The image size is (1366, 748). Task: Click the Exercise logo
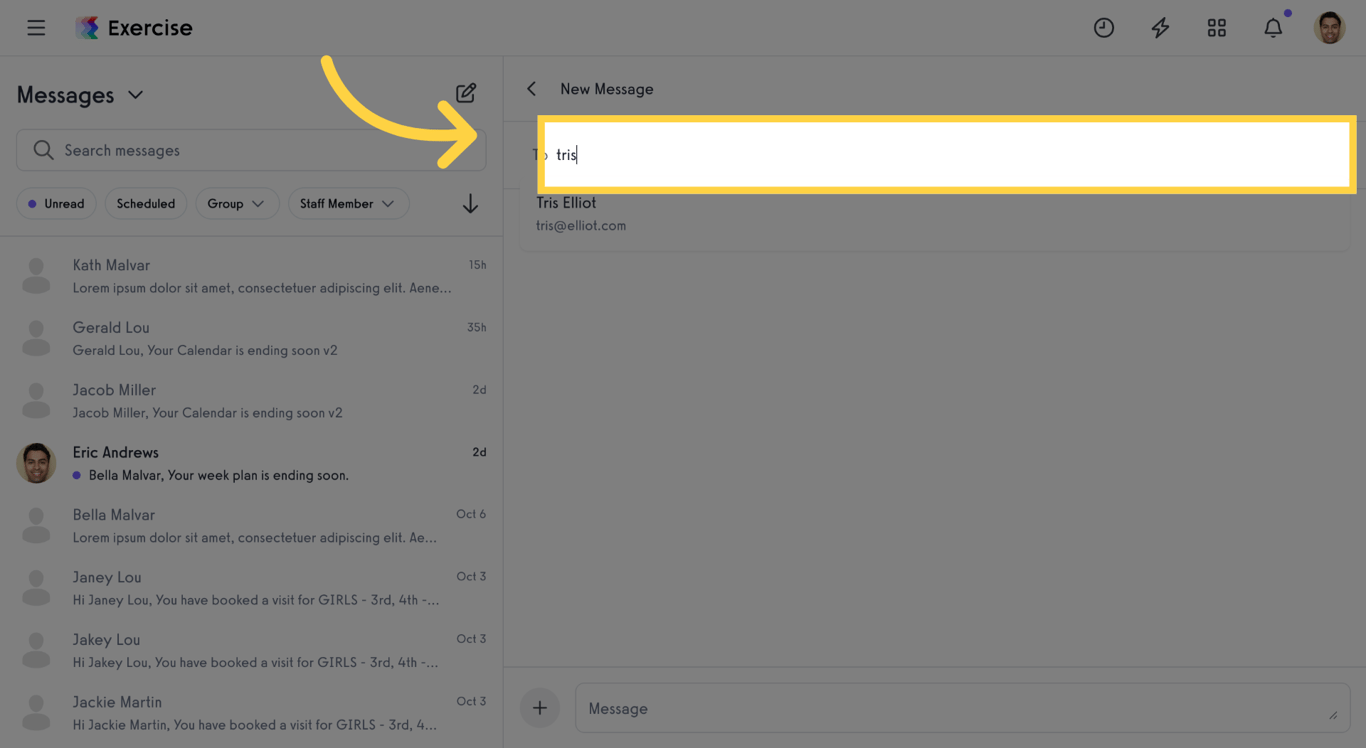(134, 28)
